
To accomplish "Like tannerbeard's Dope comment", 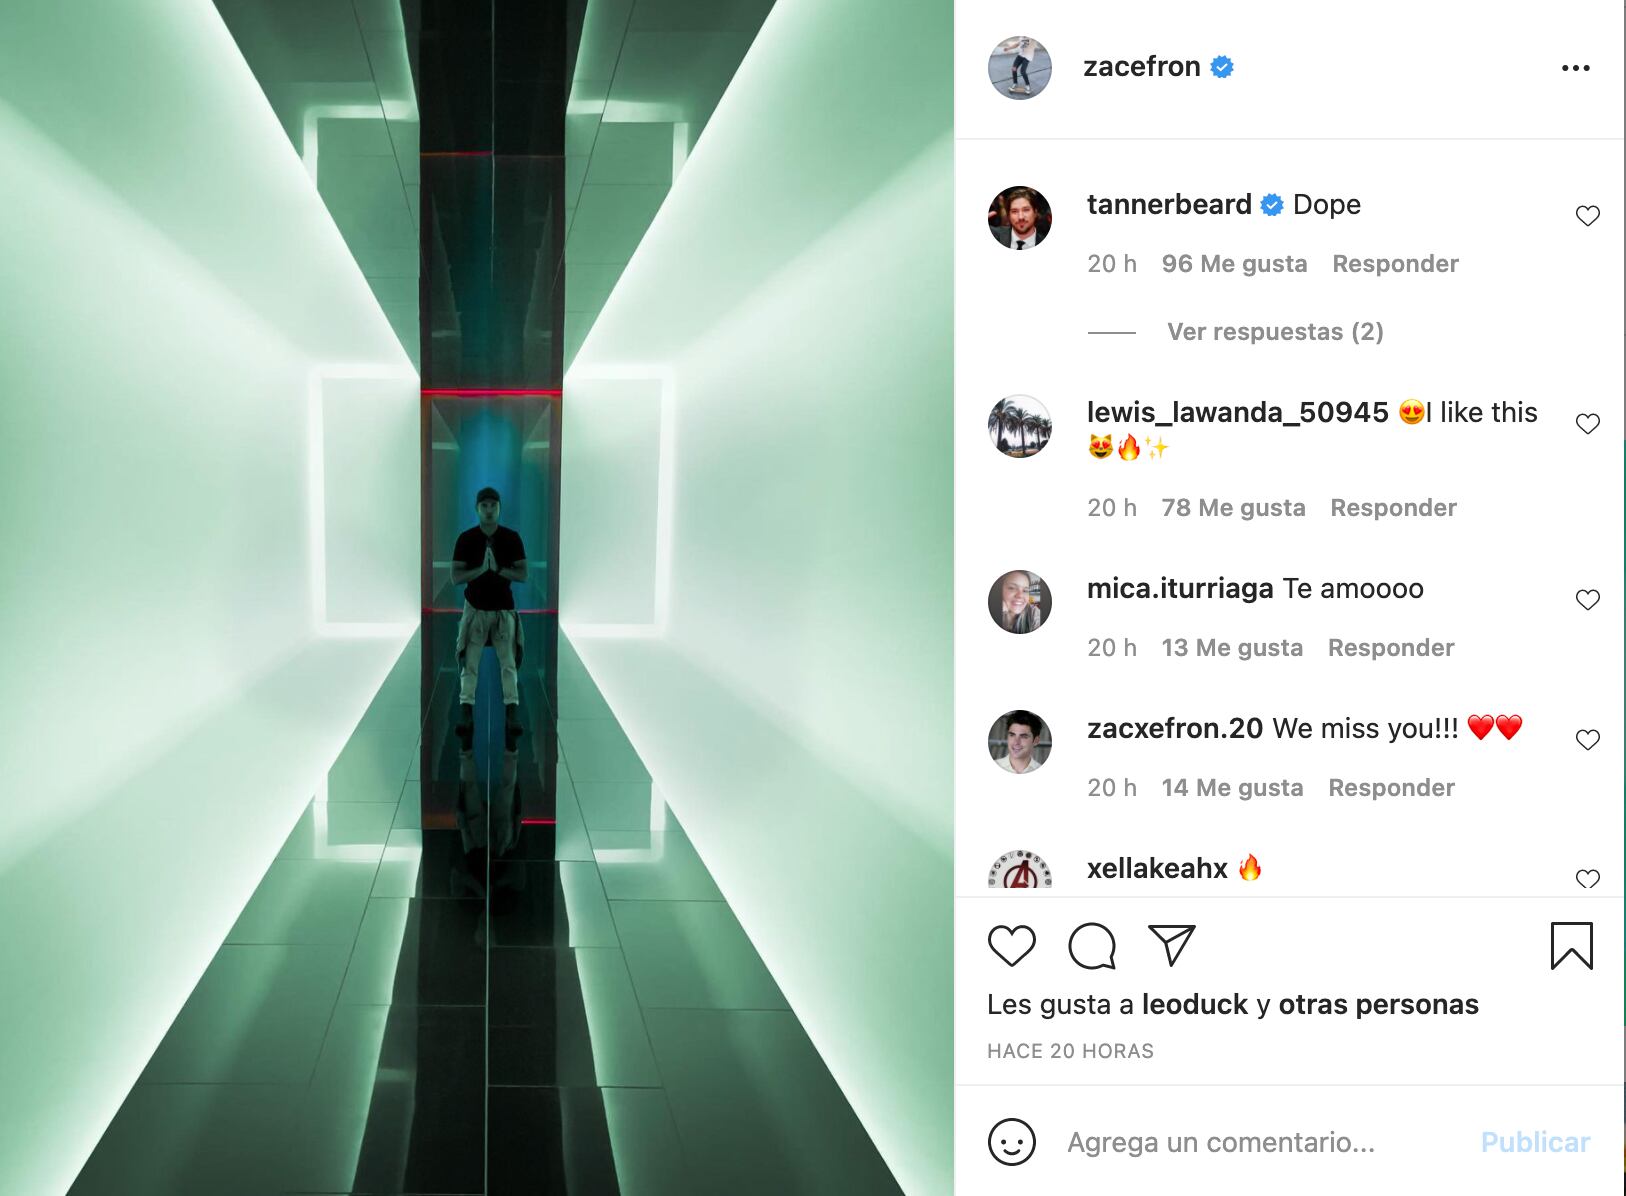I will pyautogui.click(x=1587, y=216).
